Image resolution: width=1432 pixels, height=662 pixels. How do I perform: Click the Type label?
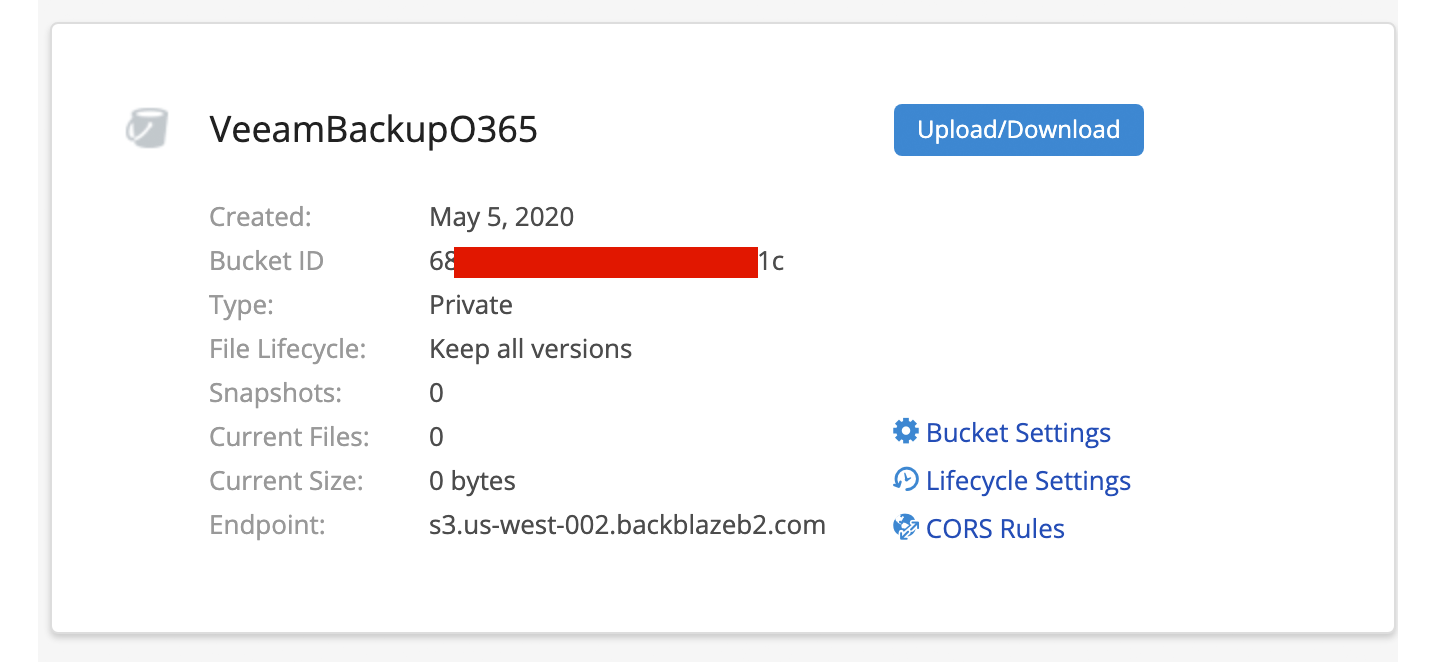[242, 305]
